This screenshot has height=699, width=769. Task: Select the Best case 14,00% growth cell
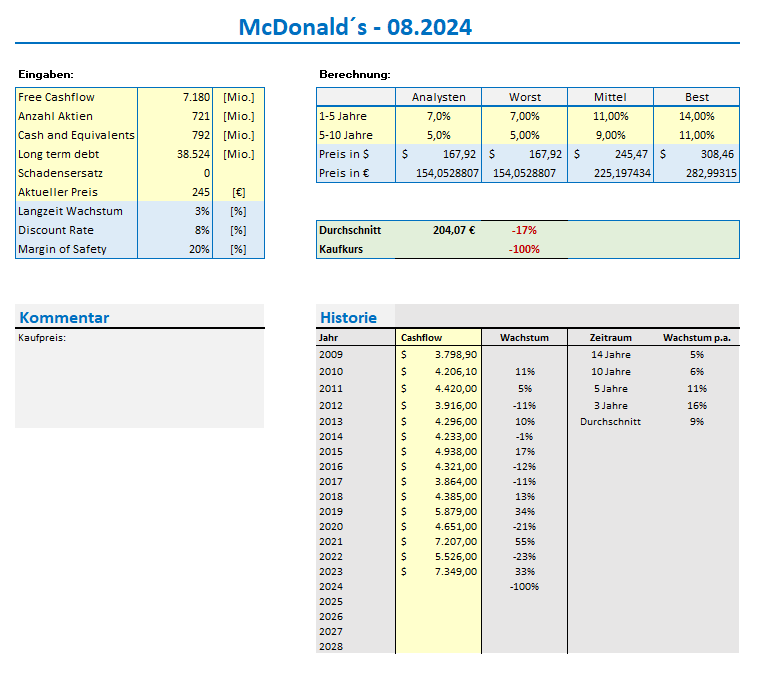pyautogui.click(x=697, y=116)
